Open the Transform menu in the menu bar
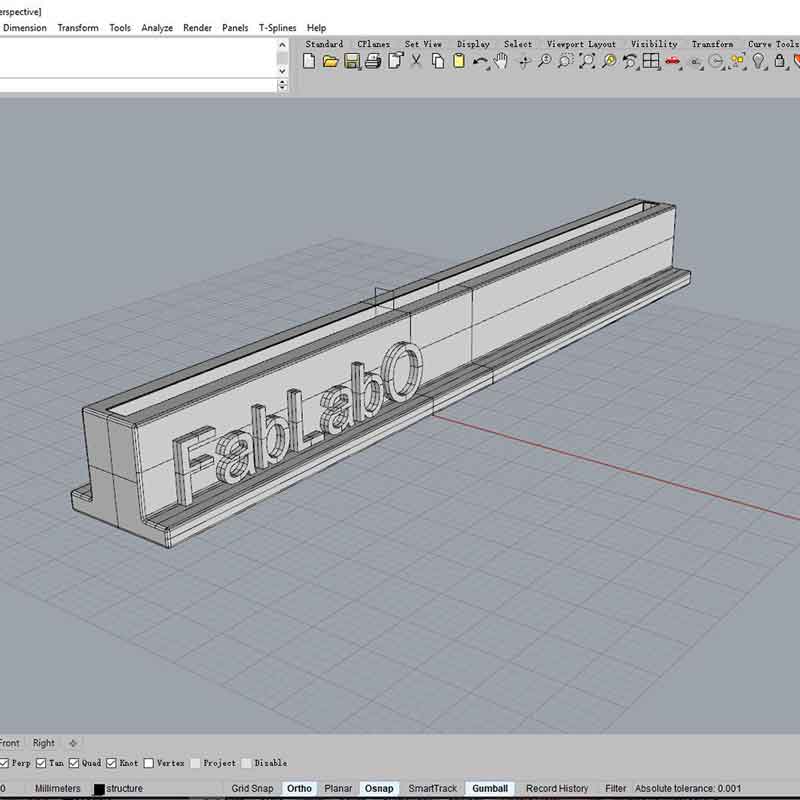Image resolution: width=800 pixels, height=800 pixels. click(x=78, y=28)
